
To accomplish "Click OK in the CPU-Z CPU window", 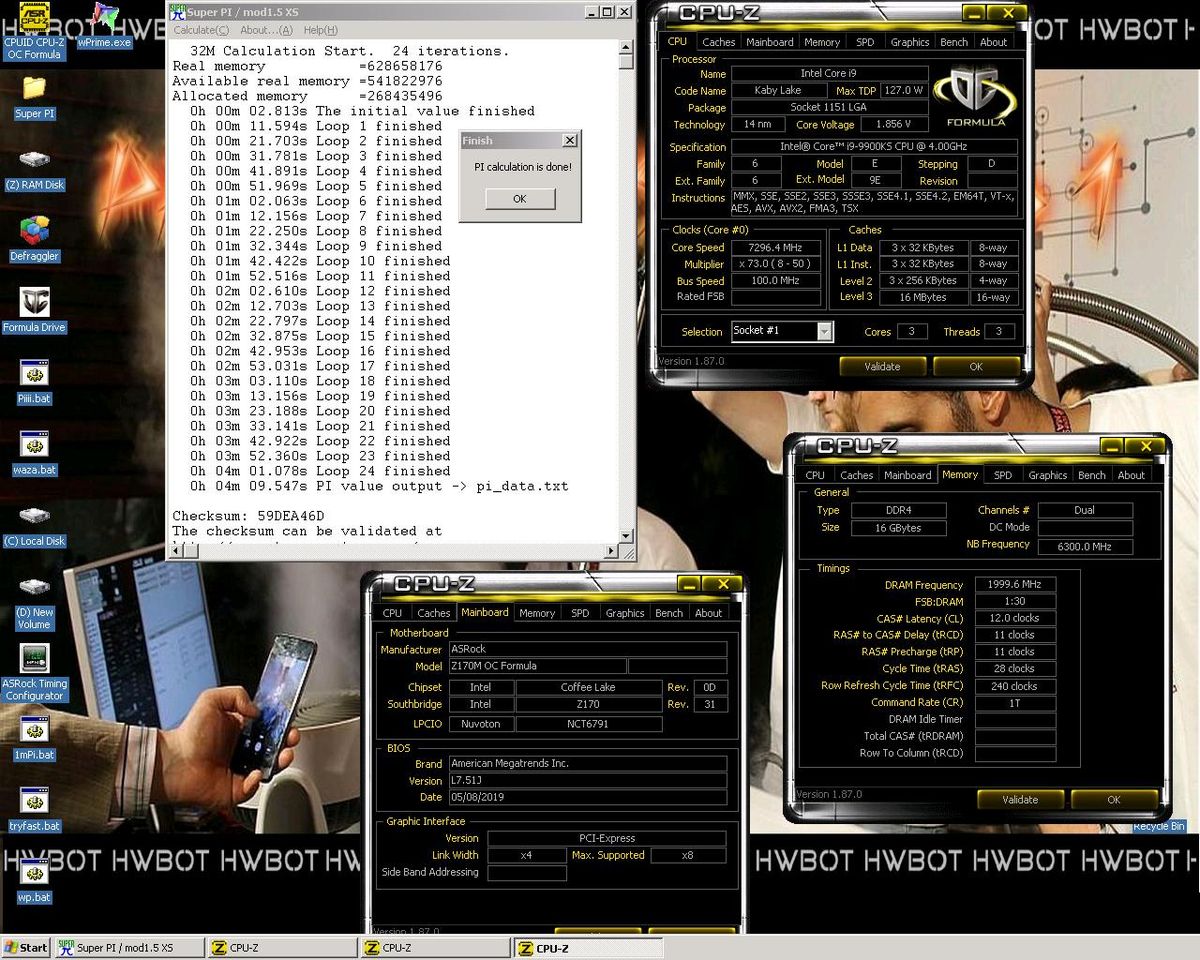I will click(x=976, y=366).
